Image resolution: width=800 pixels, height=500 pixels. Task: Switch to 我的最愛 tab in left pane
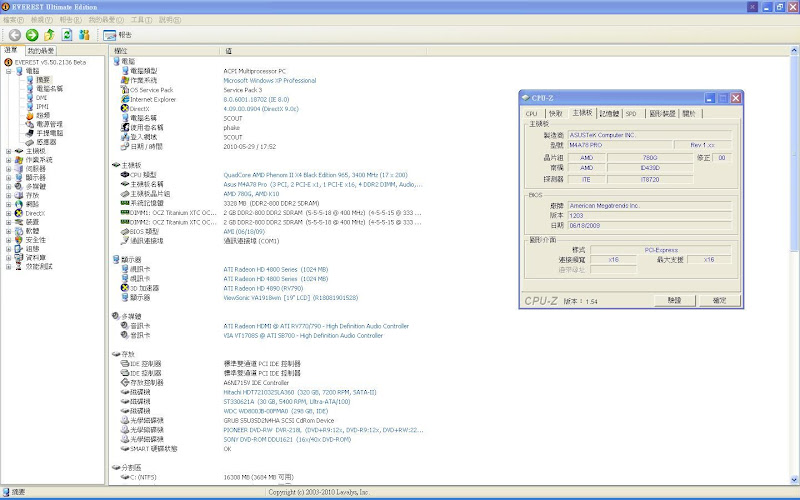(x=40, y=51)
